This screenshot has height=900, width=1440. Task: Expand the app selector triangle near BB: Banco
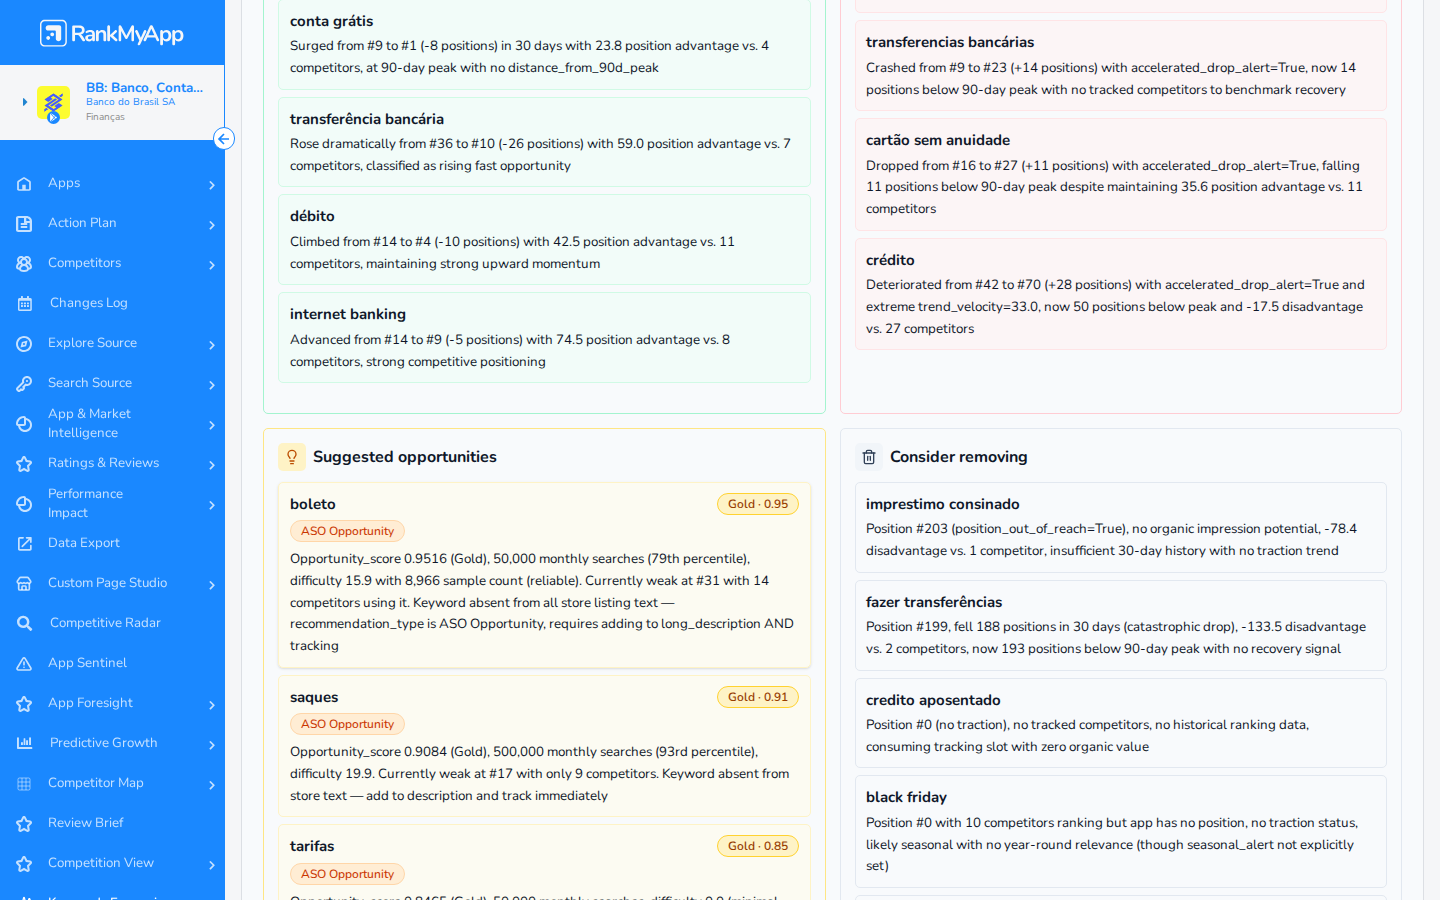click(x=24, y=102)
